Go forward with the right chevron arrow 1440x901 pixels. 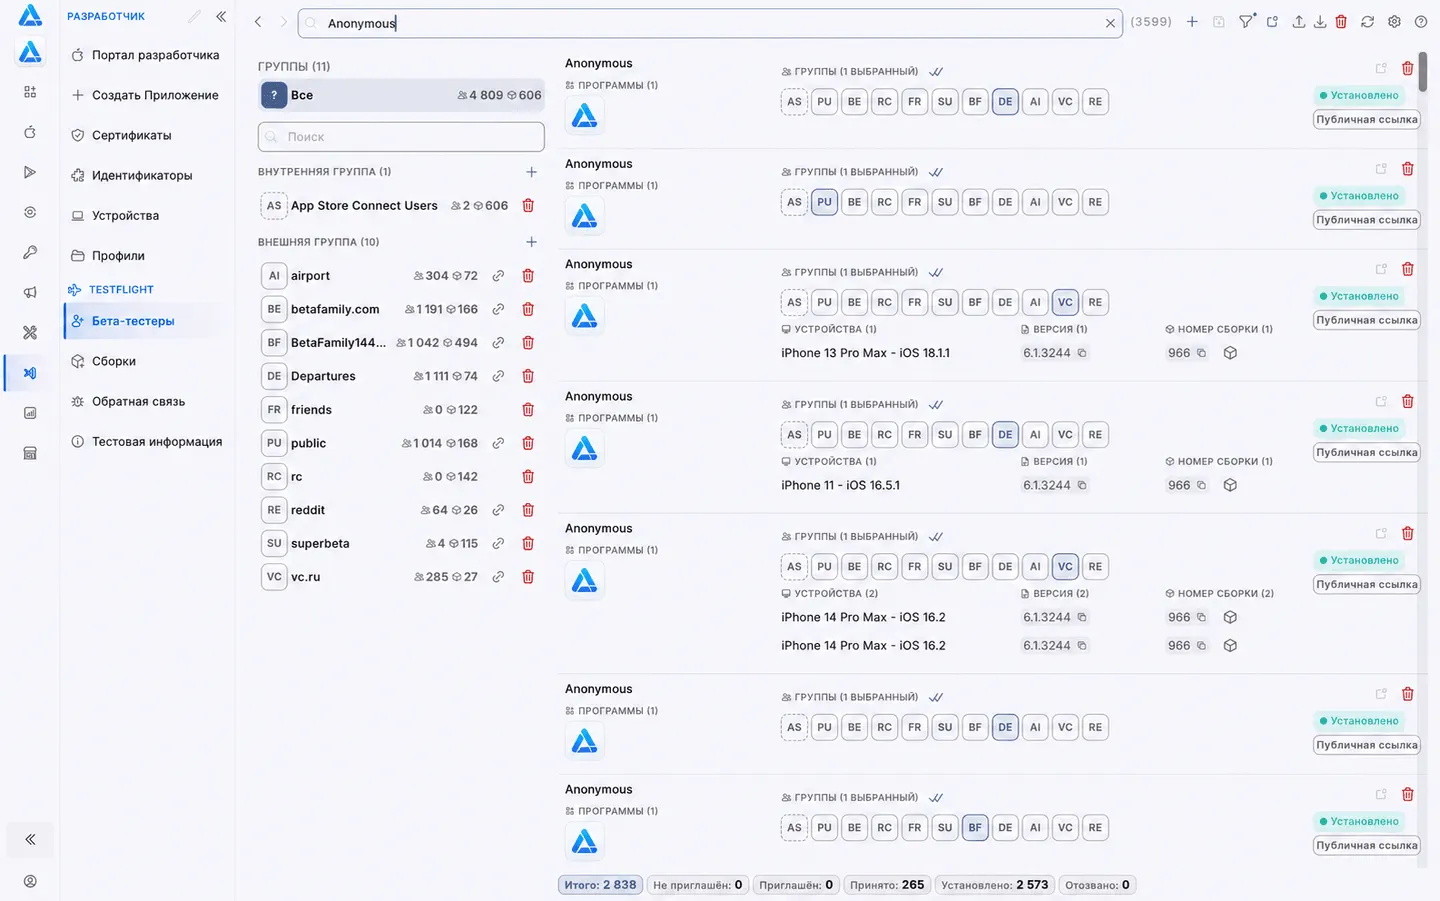coord(283,22)
